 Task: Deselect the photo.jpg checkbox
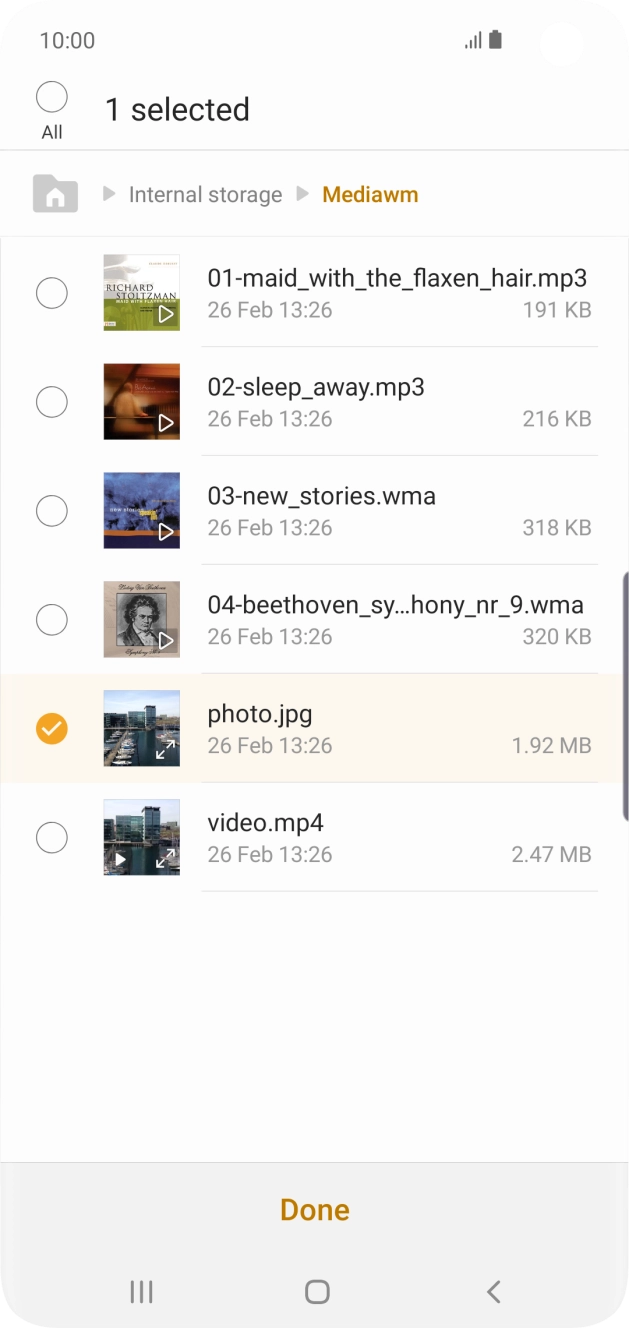point(52,728)
